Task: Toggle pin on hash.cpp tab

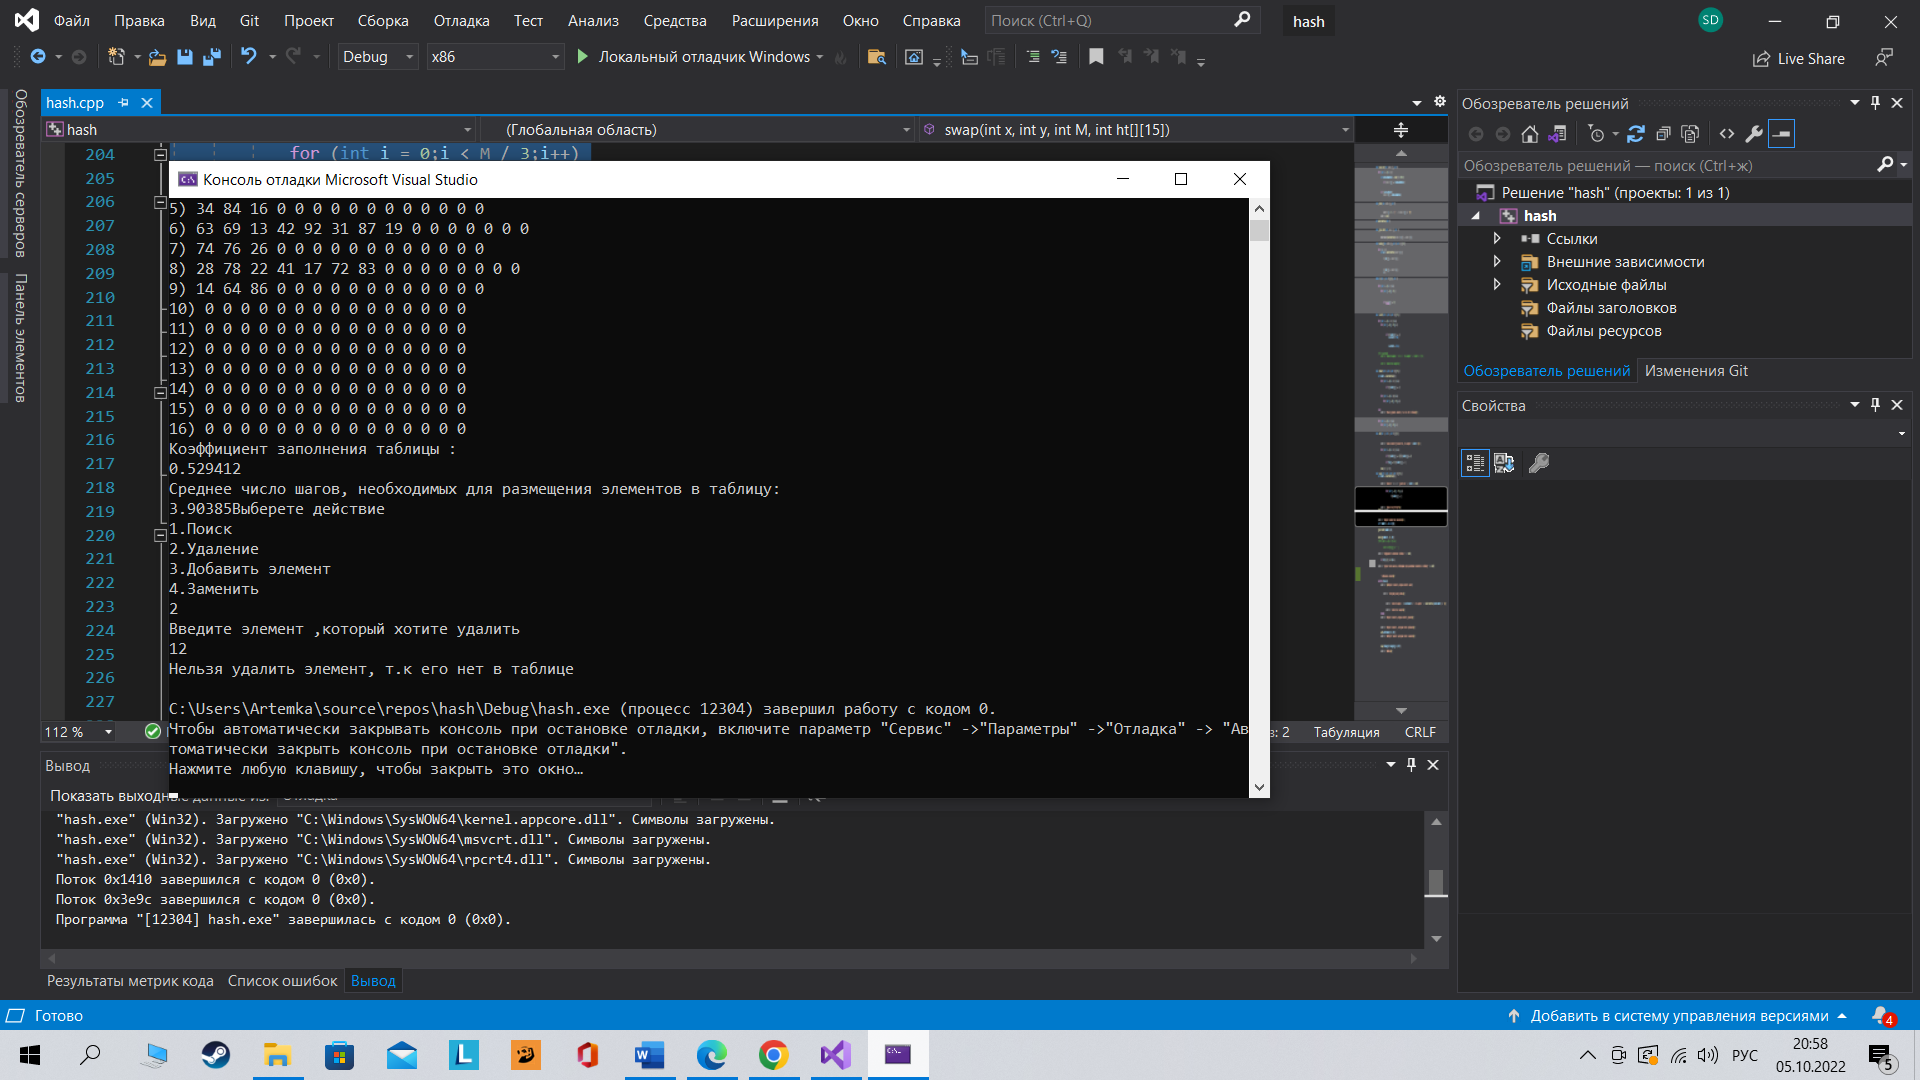Action: (x=123, y=103)
